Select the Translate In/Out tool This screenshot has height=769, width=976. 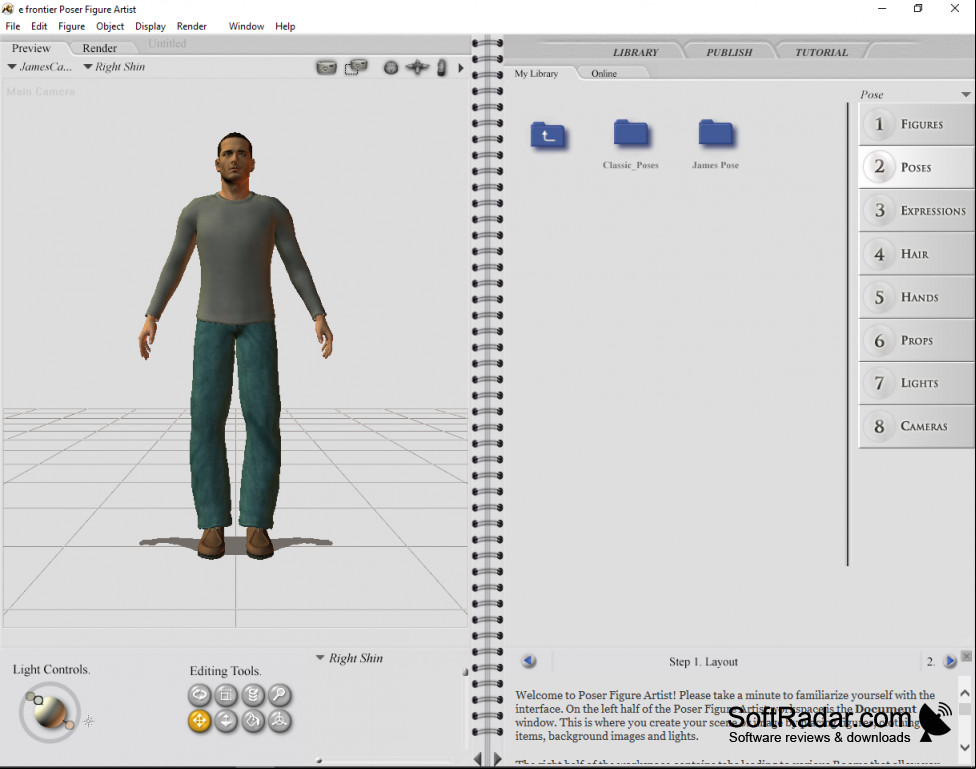pos(226,720)
